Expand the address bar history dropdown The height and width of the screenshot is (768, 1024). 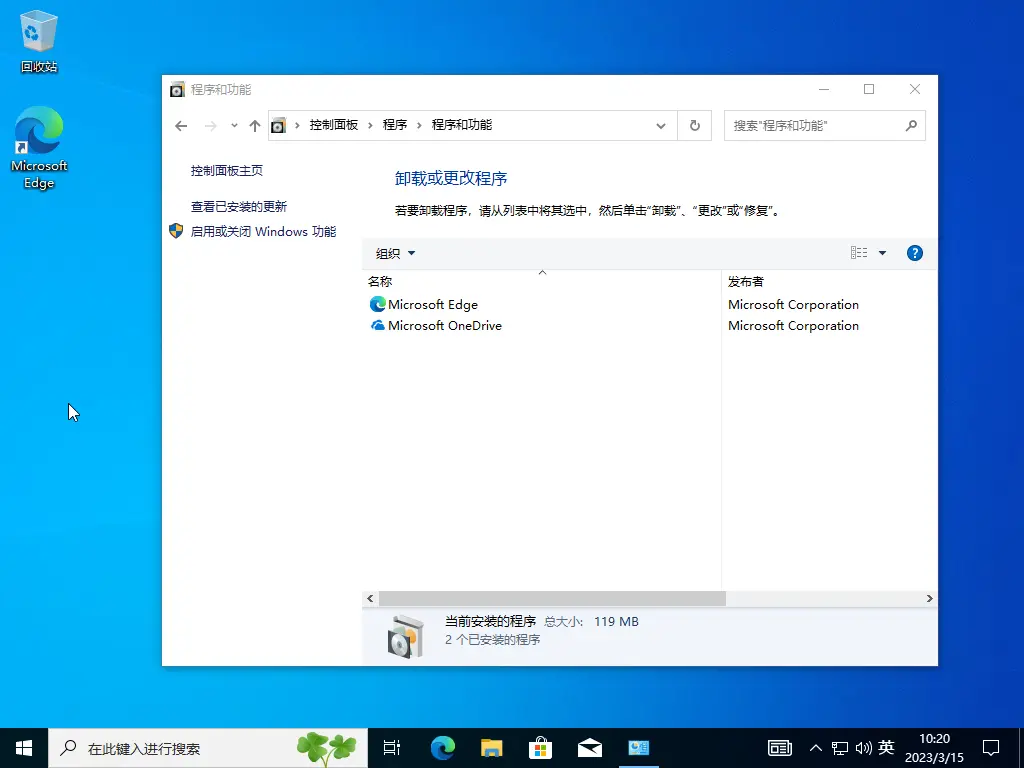[661, 125]
